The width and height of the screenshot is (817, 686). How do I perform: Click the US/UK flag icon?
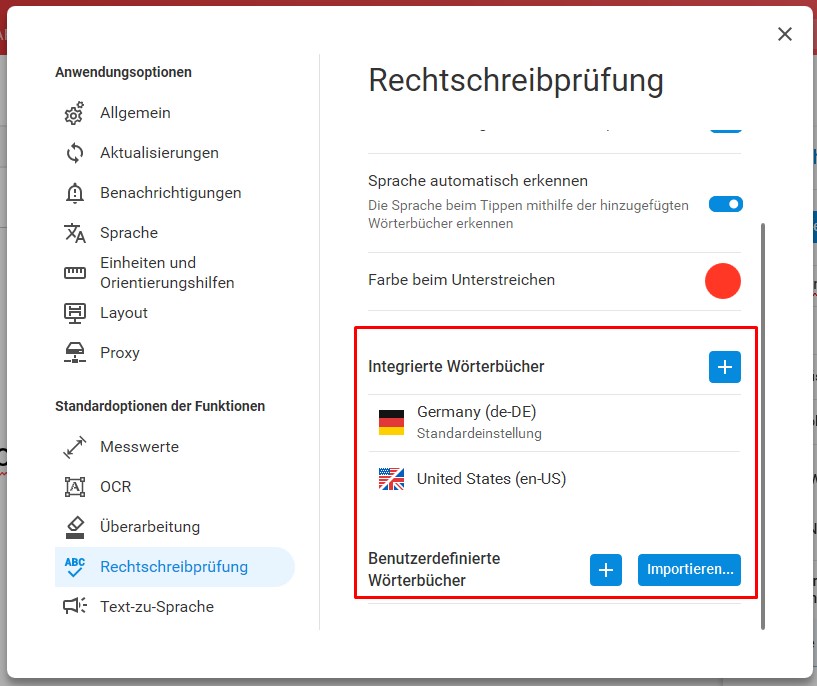(x=391, y=479)
